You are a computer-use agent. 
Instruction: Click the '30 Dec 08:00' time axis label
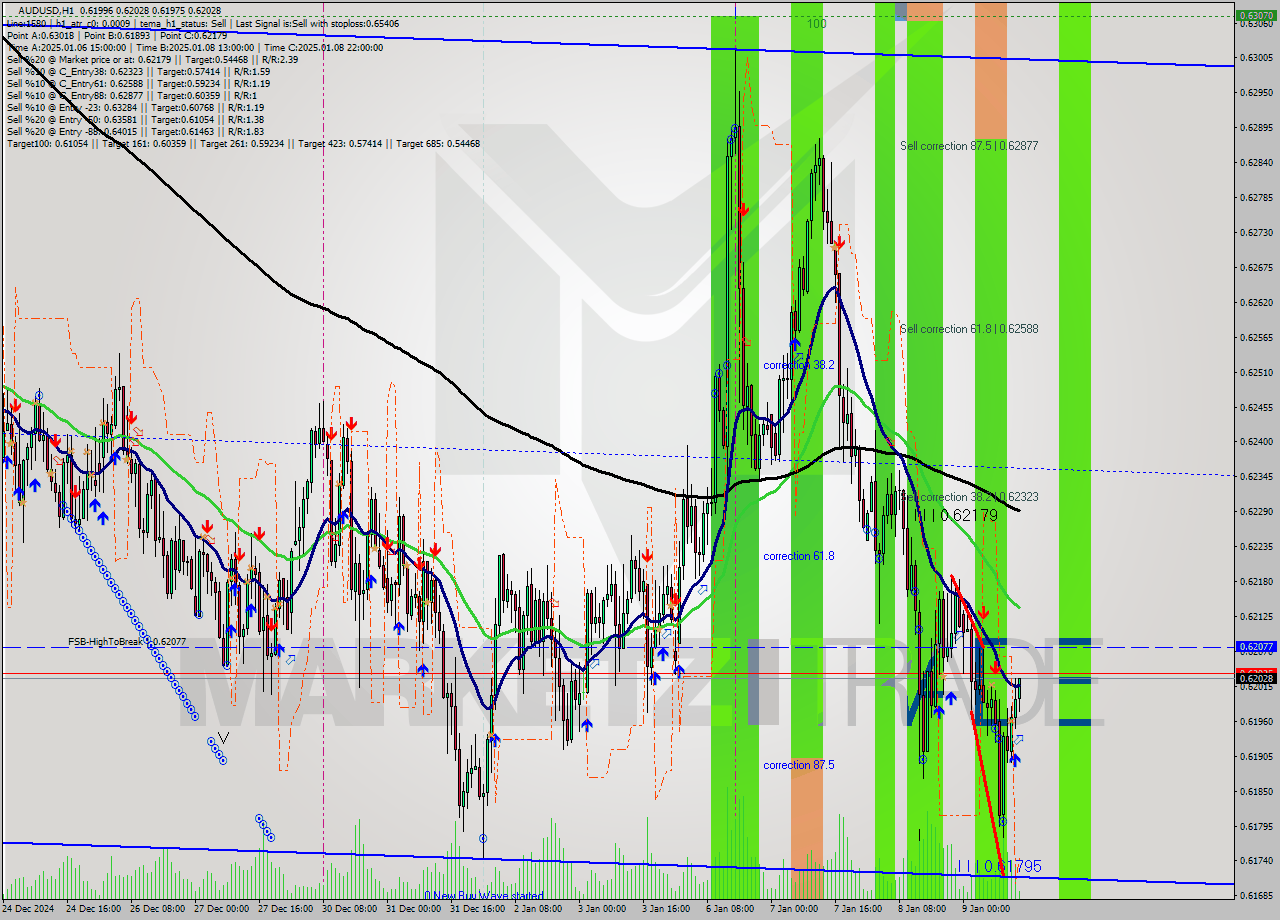(x=350, y=909)
